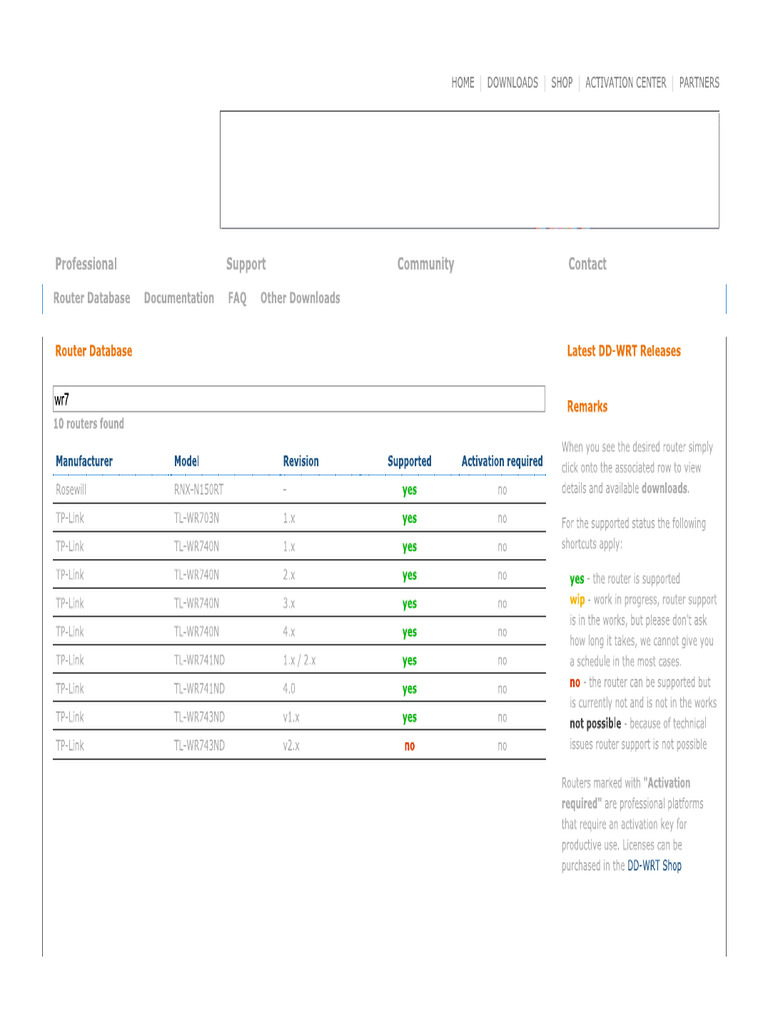Sort by Activation required column header

click(502, 461)
